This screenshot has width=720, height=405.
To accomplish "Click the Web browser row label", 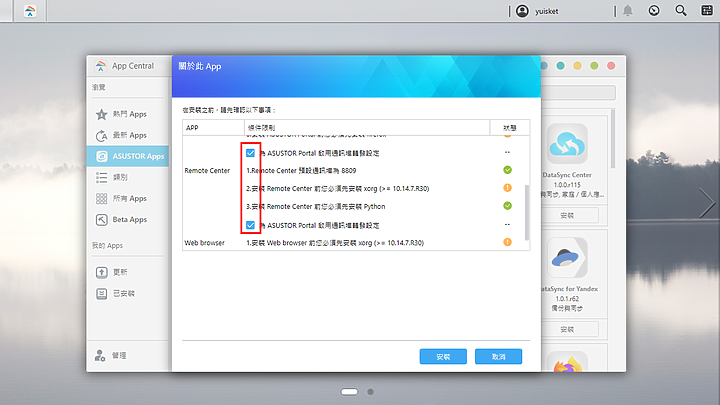I will [204, 243].
